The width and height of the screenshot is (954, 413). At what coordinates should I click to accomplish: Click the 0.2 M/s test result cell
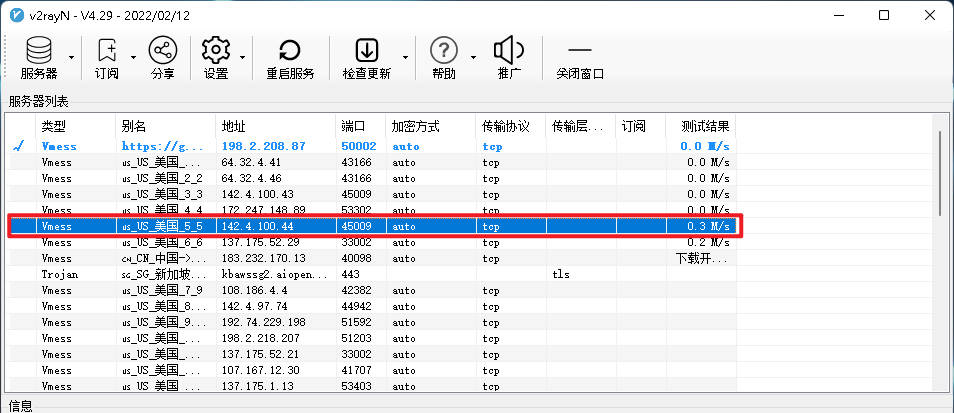click(708, 242)
